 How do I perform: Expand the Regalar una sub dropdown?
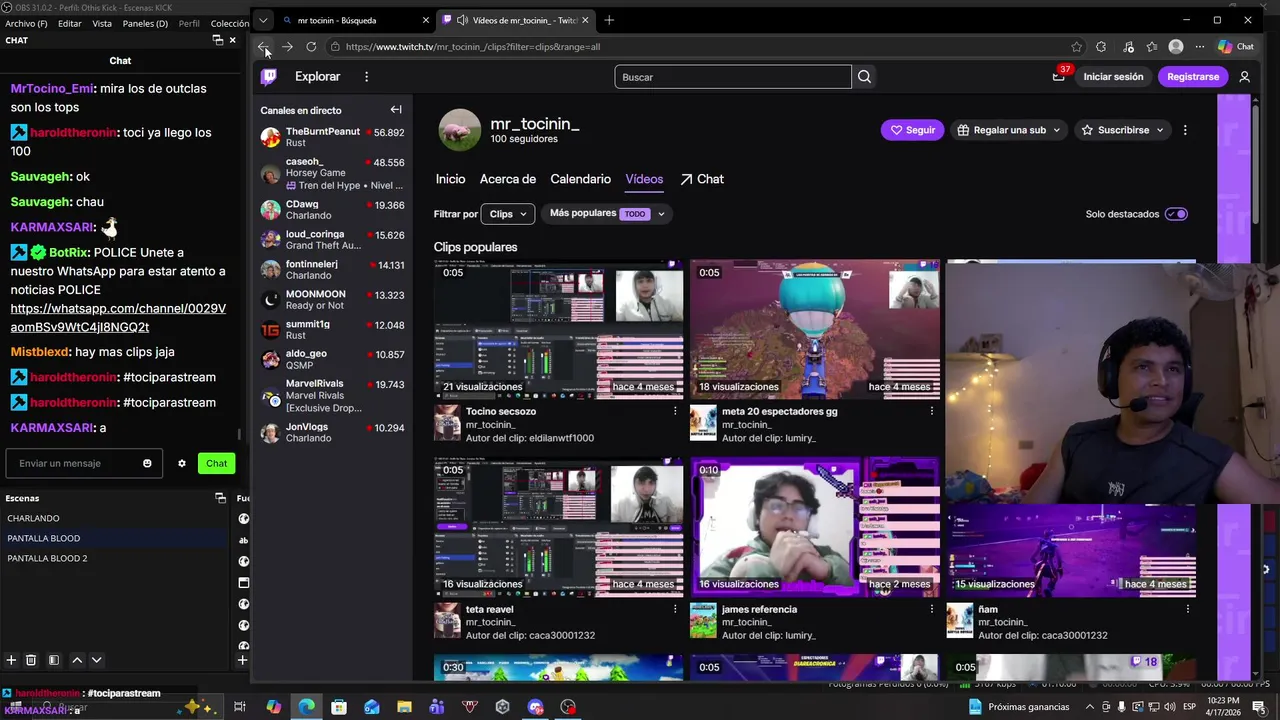click(1008, 130)
